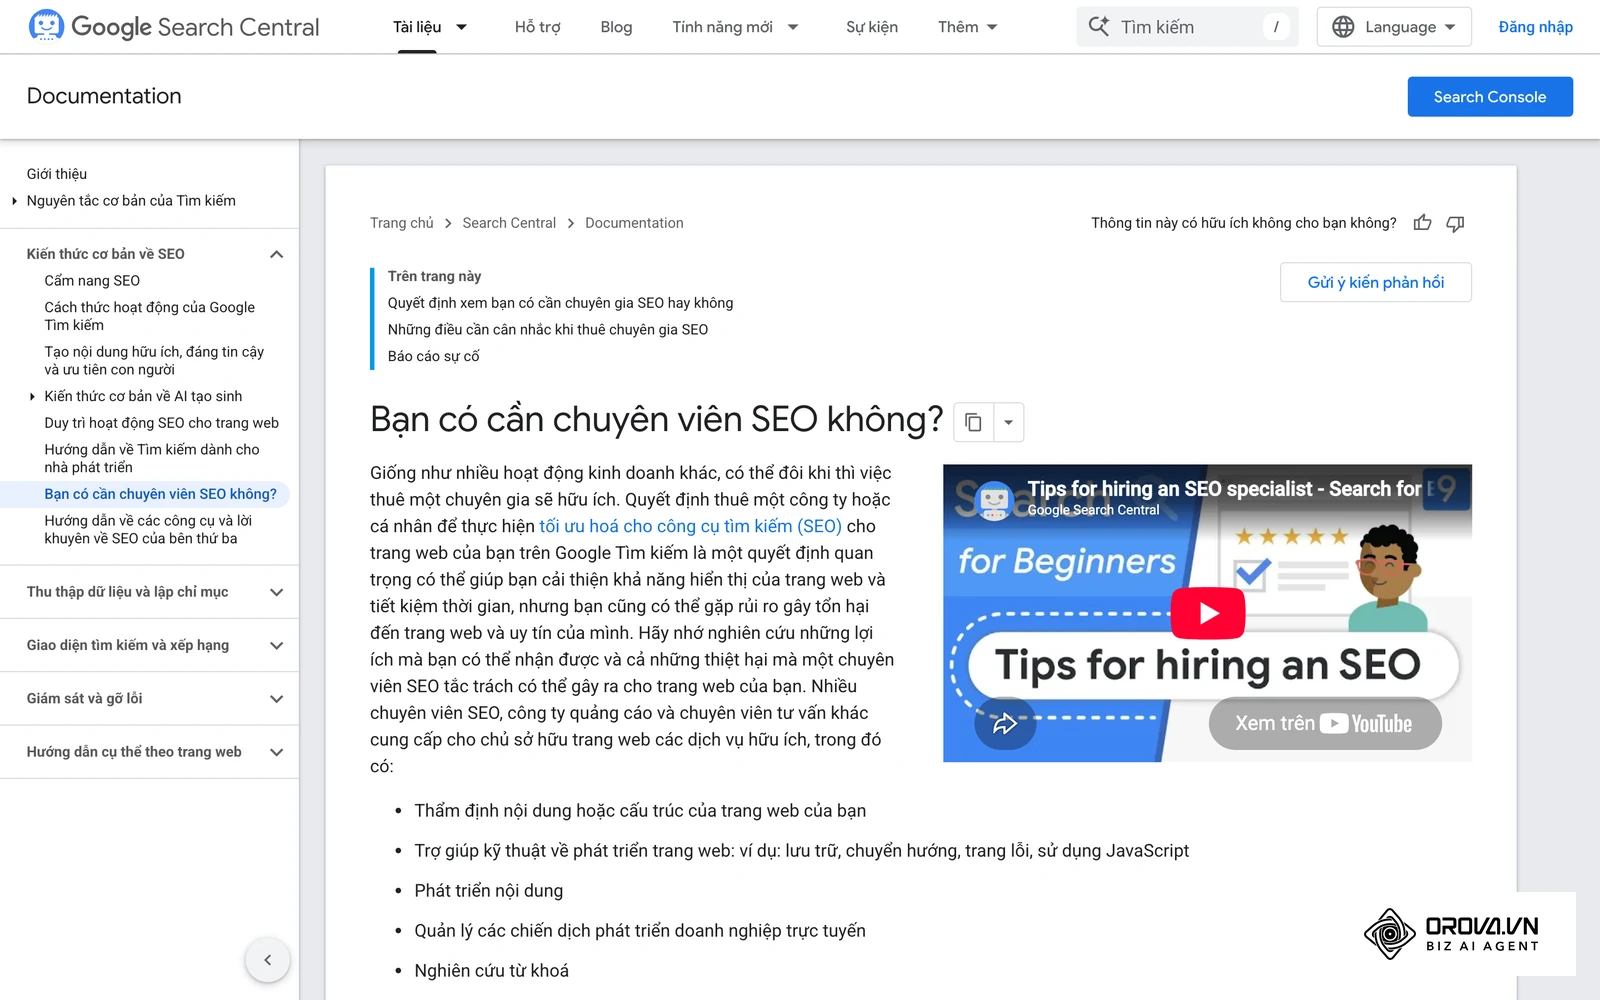
Task: Expand the Thêm menu
Action: [x=967, y=27]
